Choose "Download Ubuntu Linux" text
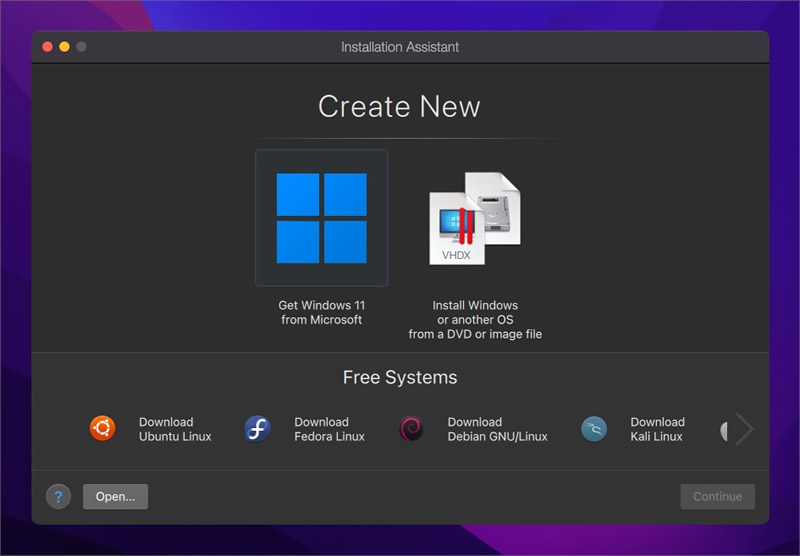 (x=175, y=429)
